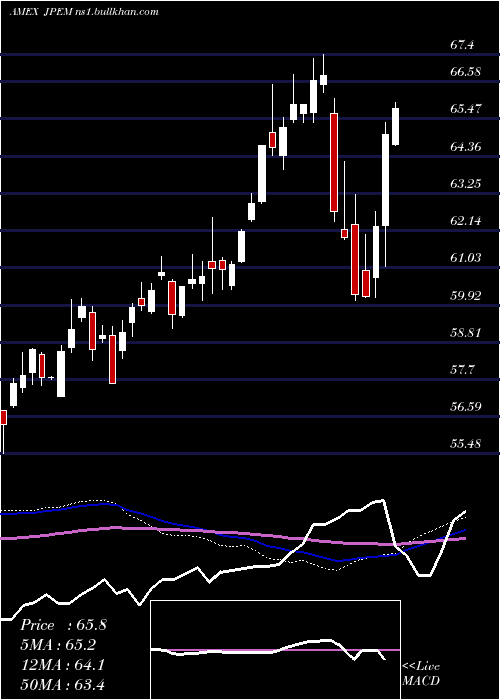The width and height of the screenshot is (500, 700).
Task: Click the 55.48 price axis label
Action: click(x=466, y=443)
